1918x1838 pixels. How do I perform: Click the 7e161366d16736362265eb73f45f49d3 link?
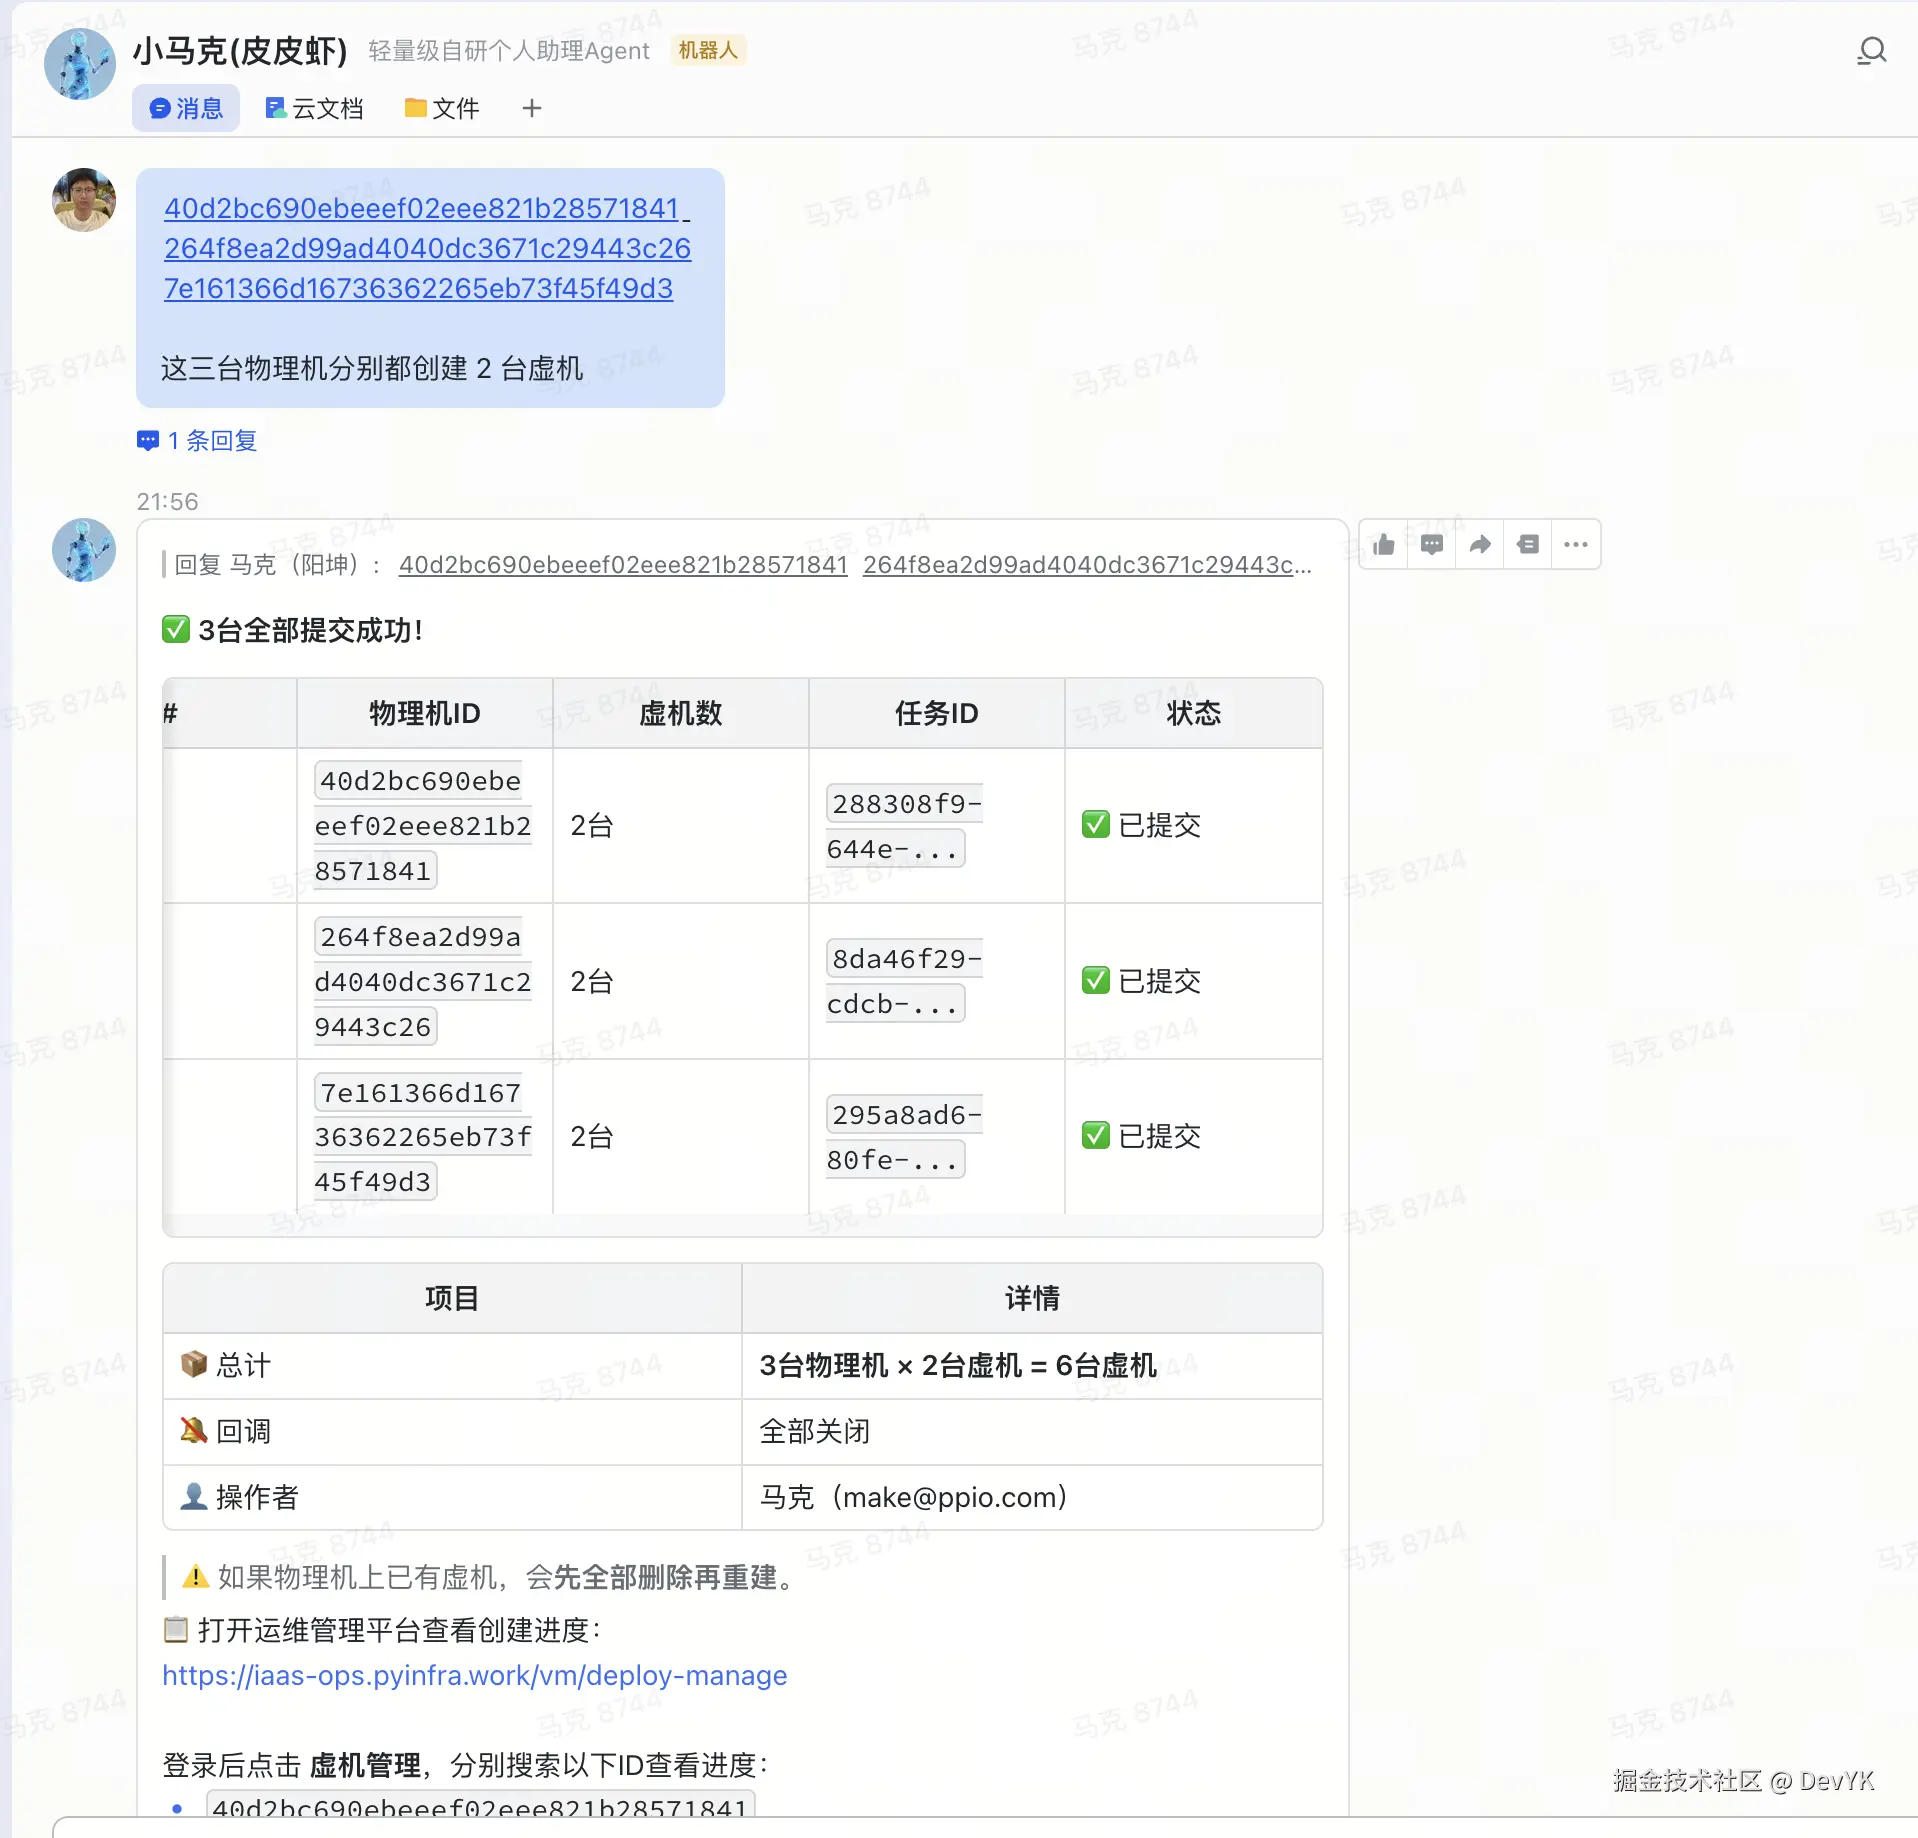(418, 288)
